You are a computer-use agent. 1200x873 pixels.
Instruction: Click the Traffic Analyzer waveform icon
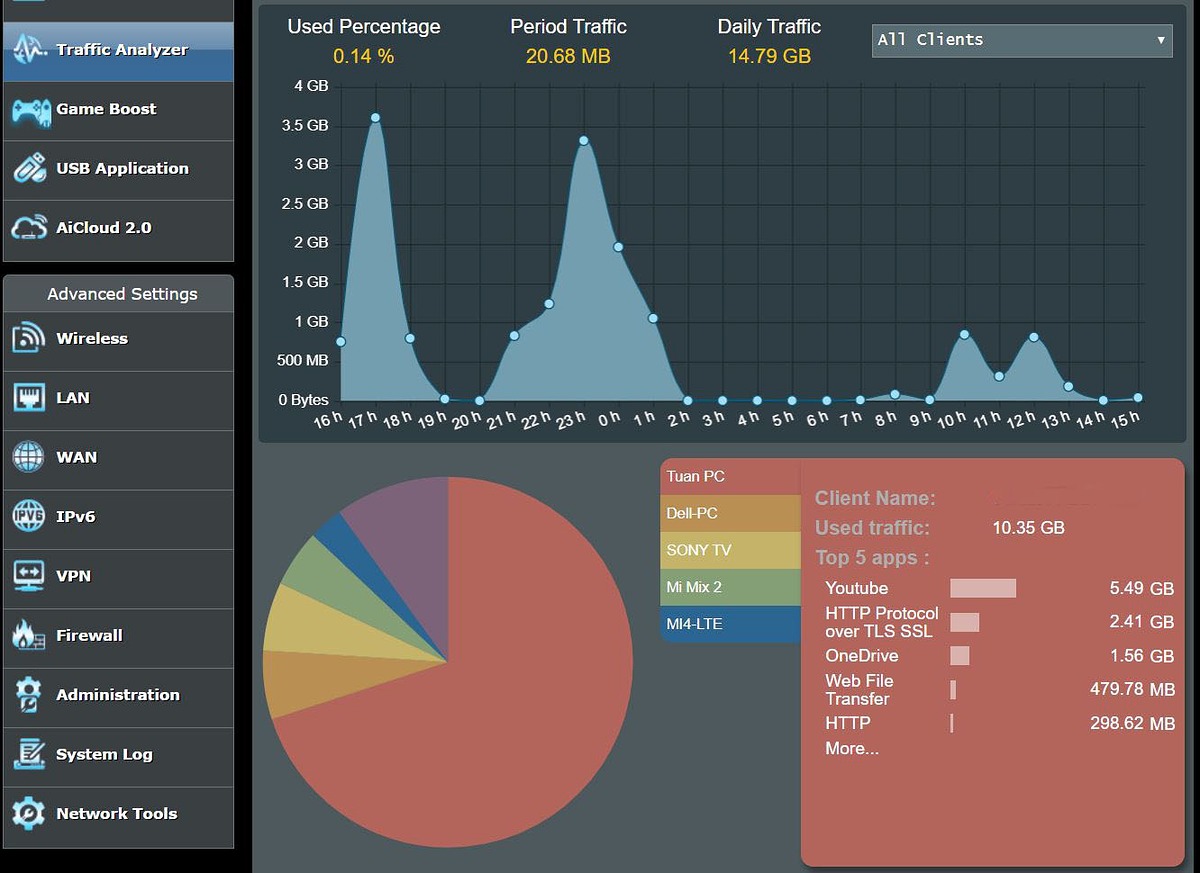(29, 49)
